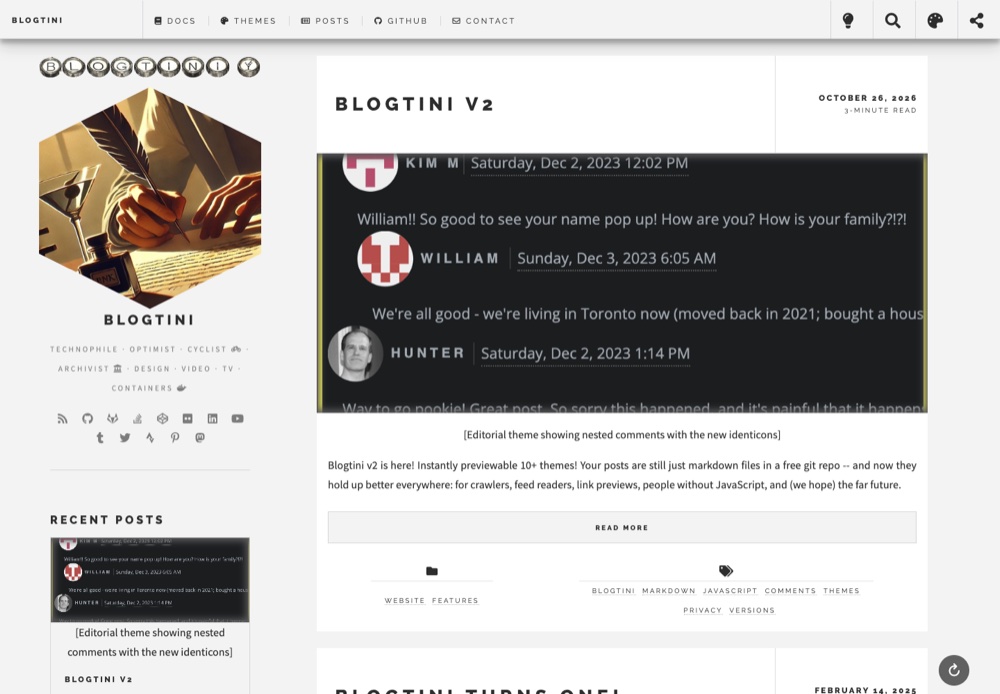Open the Features category link
This screenshot has height=694, width=1000.
click(455, 601)
